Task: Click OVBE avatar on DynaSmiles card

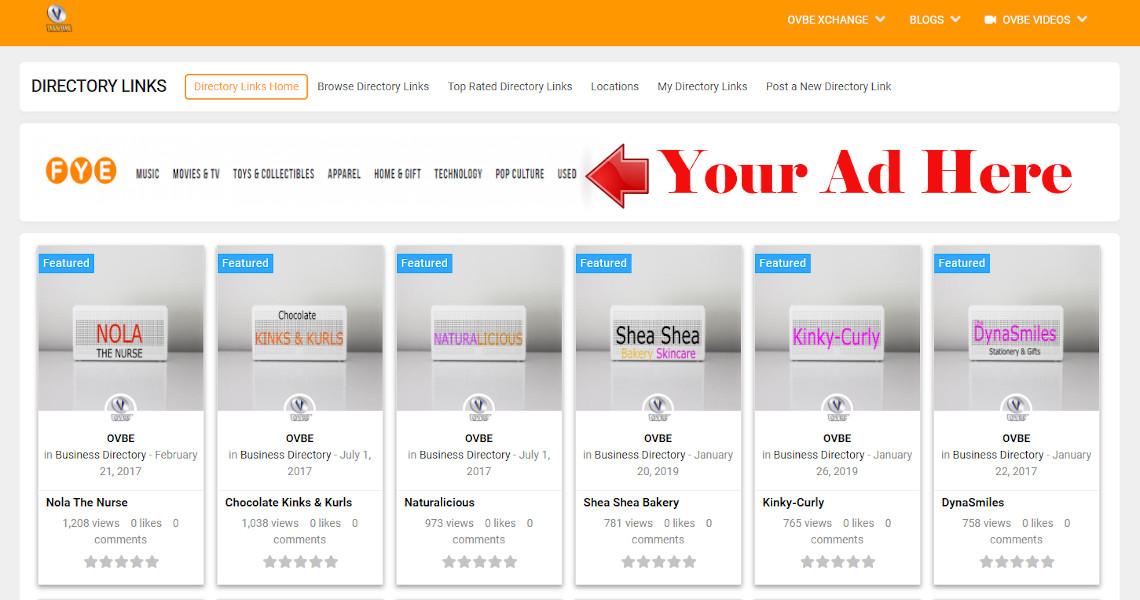Action: click(x=1016, y=408)
